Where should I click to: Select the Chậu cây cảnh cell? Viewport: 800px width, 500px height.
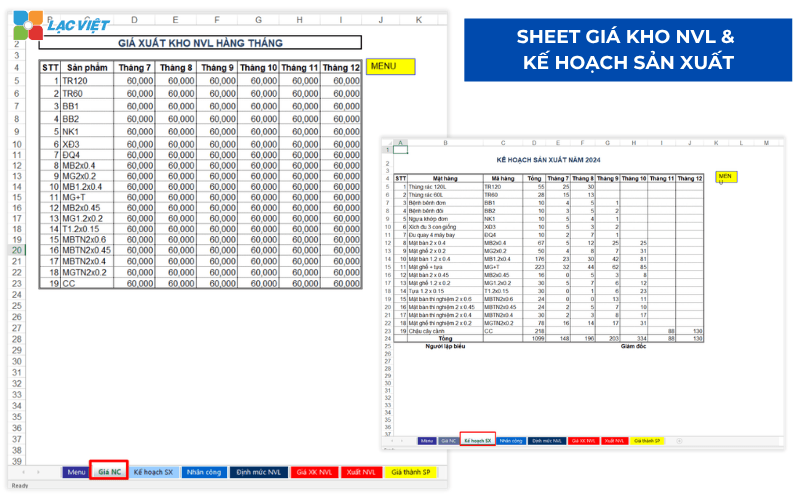(x=445, y=331)
